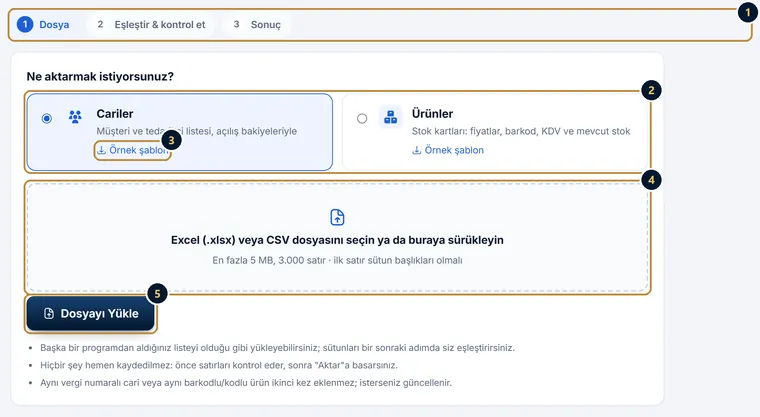Select the Ürünler radio button
Screen dimensions: 760x417
pyautogui.click(x=362, y=118)
